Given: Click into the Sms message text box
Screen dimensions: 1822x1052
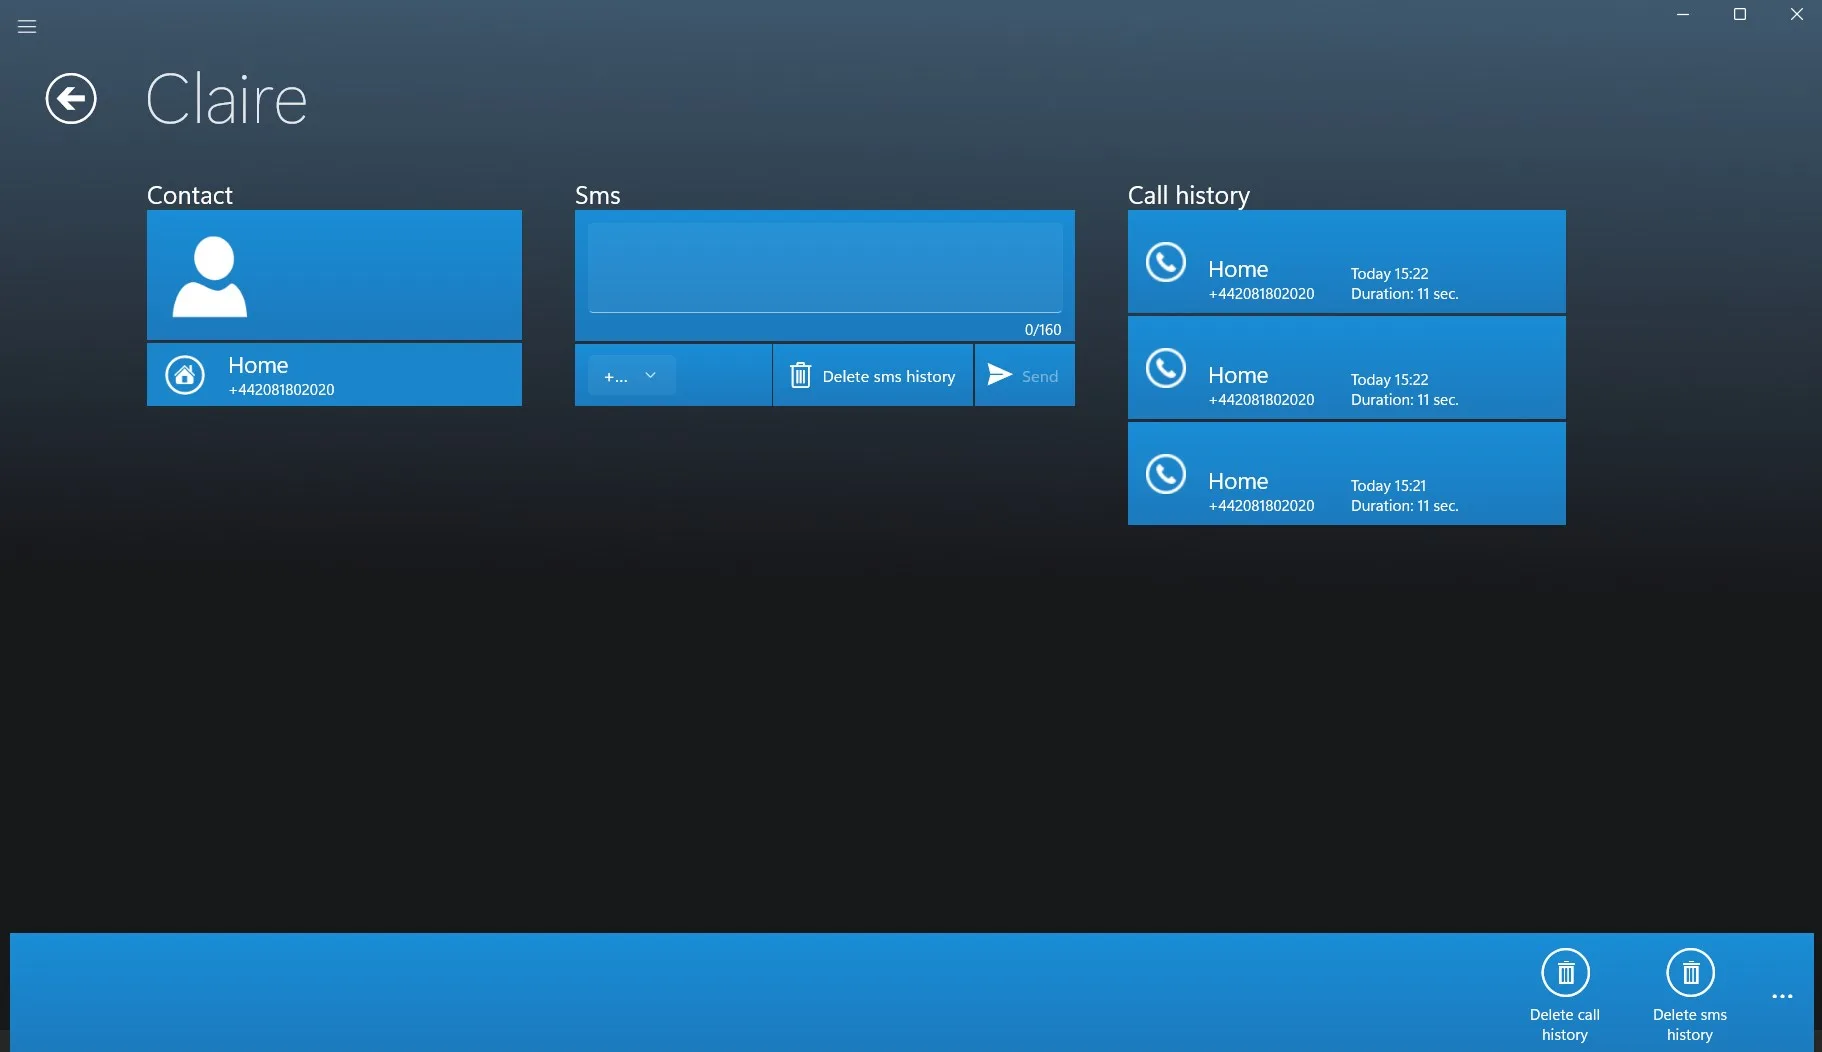Looking at the screenshot, I should [825, 268].
